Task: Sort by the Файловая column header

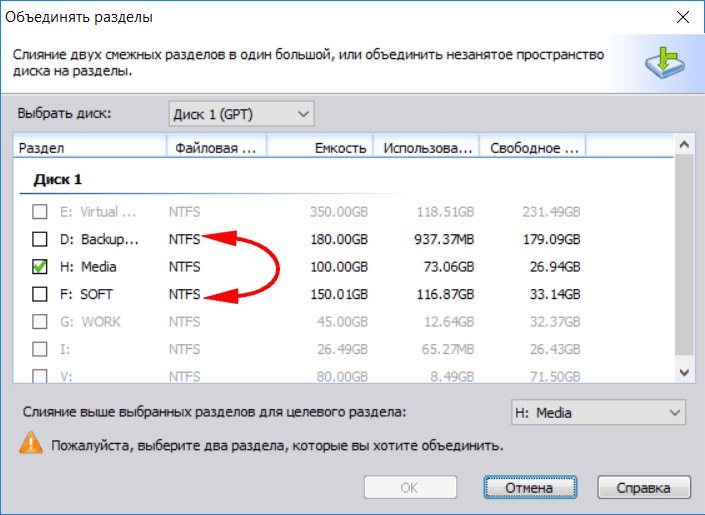Action: pos(217,148)
